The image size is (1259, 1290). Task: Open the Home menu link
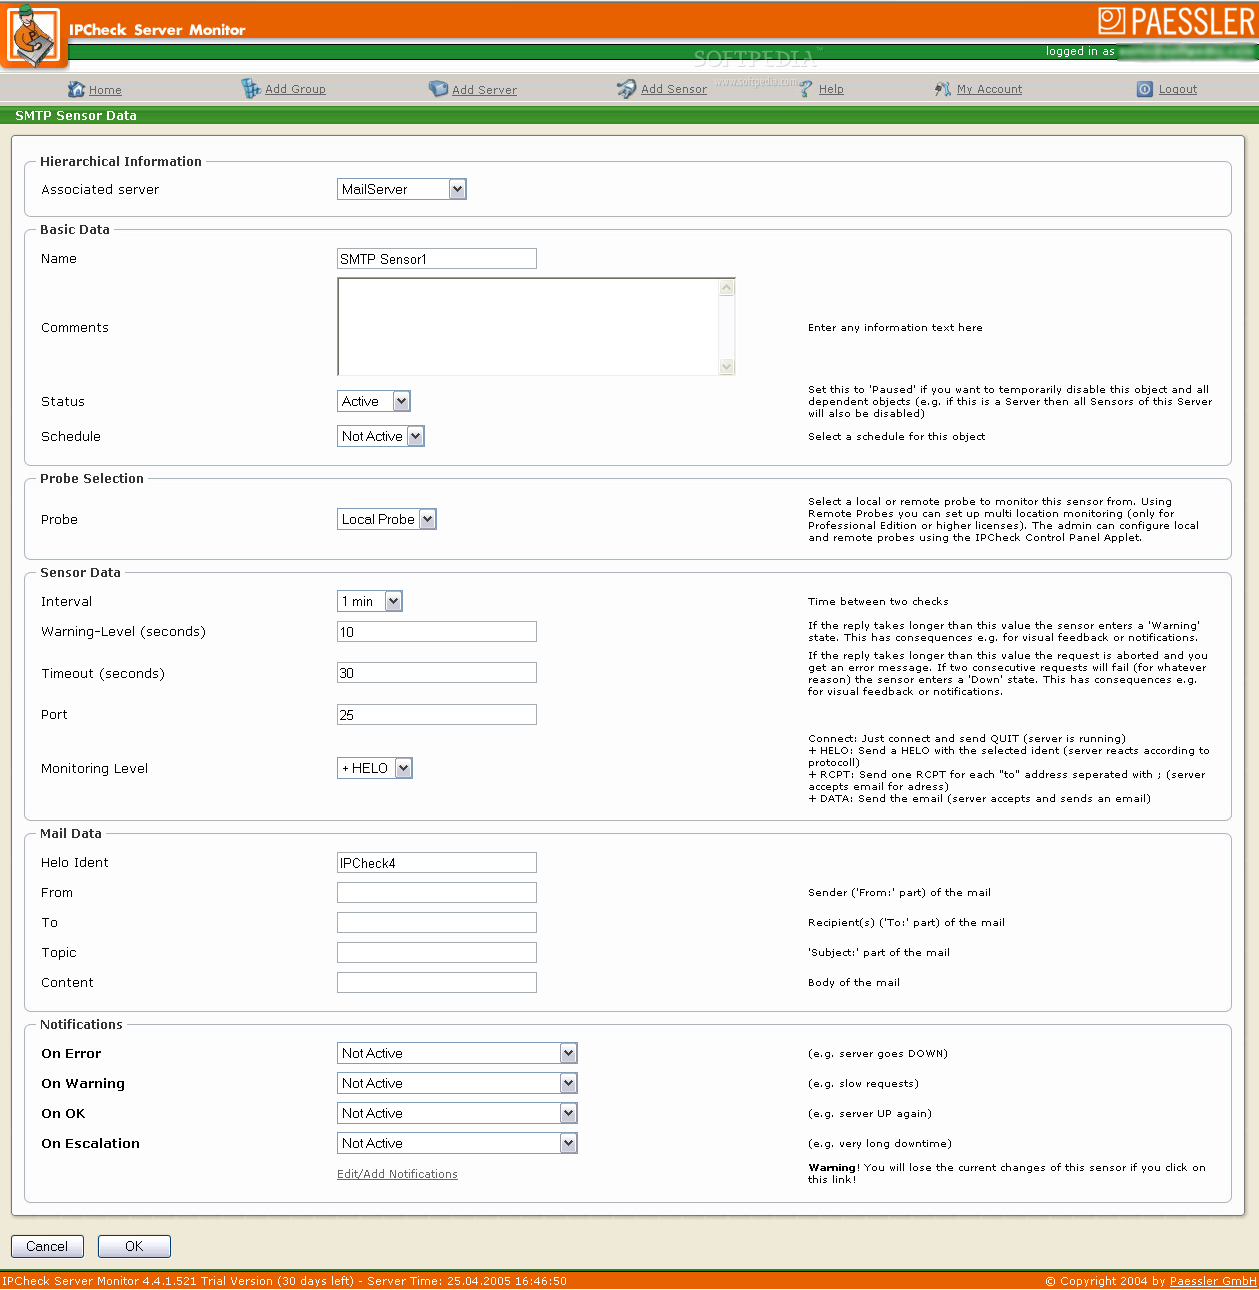click(105, 90)
